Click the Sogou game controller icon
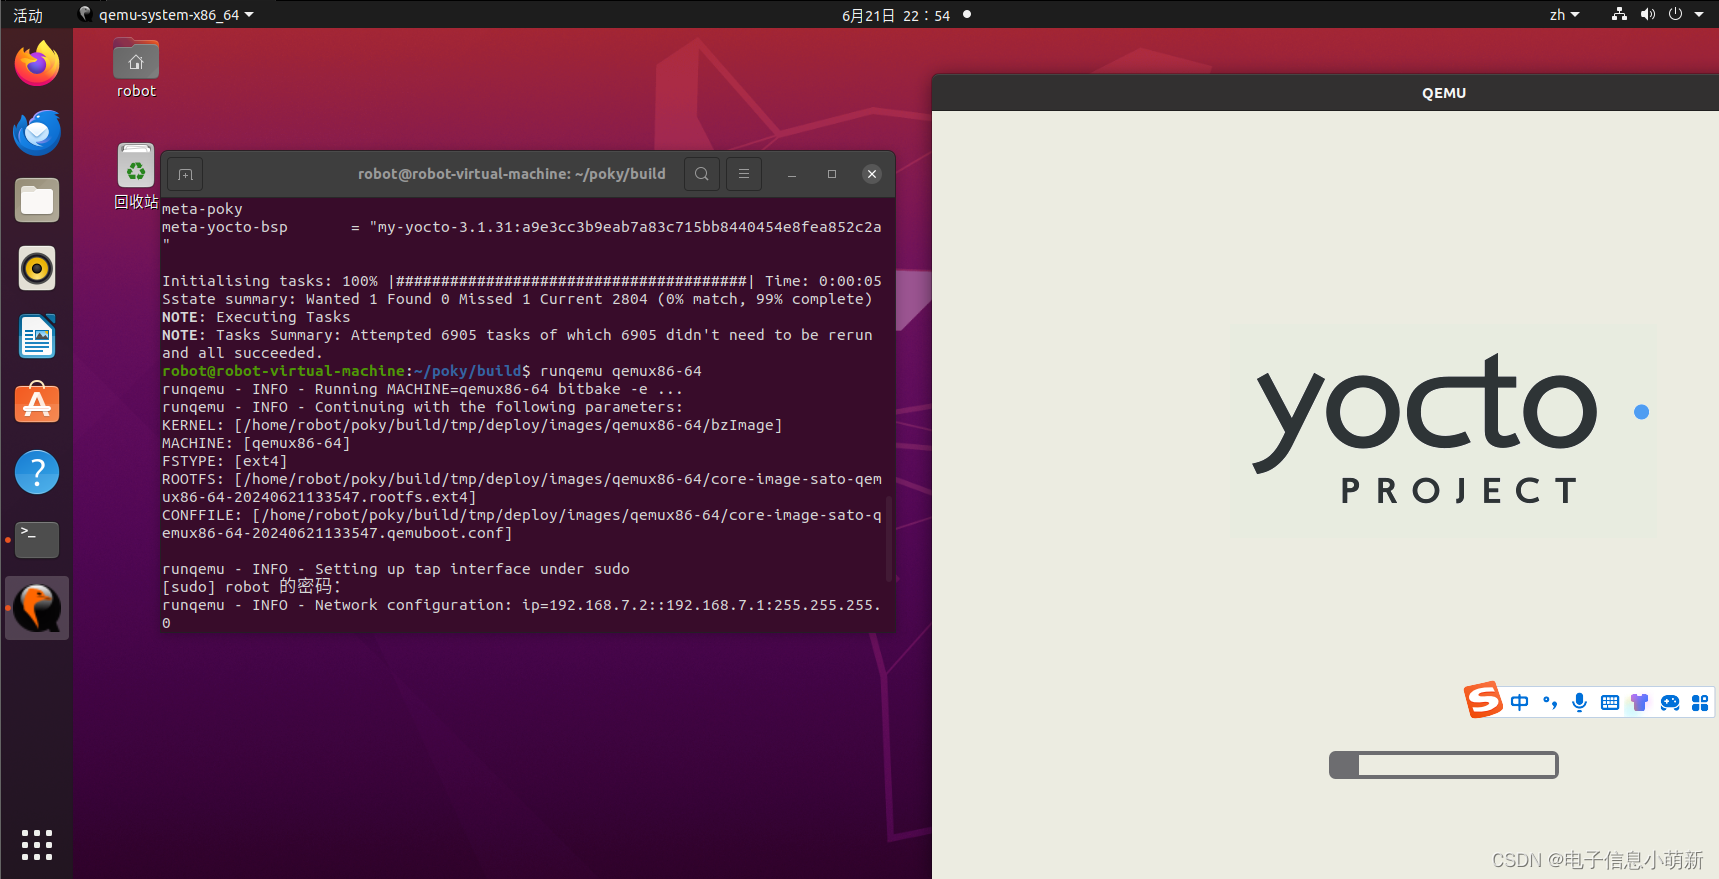 (1670, 702)
